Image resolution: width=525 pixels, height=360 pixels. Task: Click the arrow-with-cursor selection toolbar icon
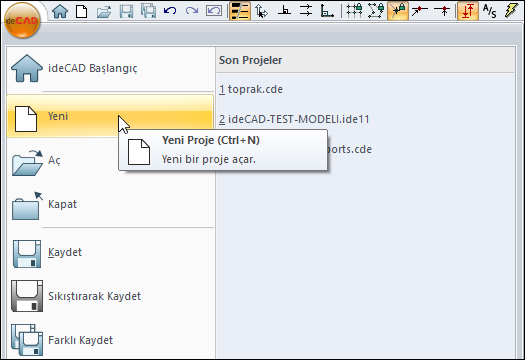[261, 11]
